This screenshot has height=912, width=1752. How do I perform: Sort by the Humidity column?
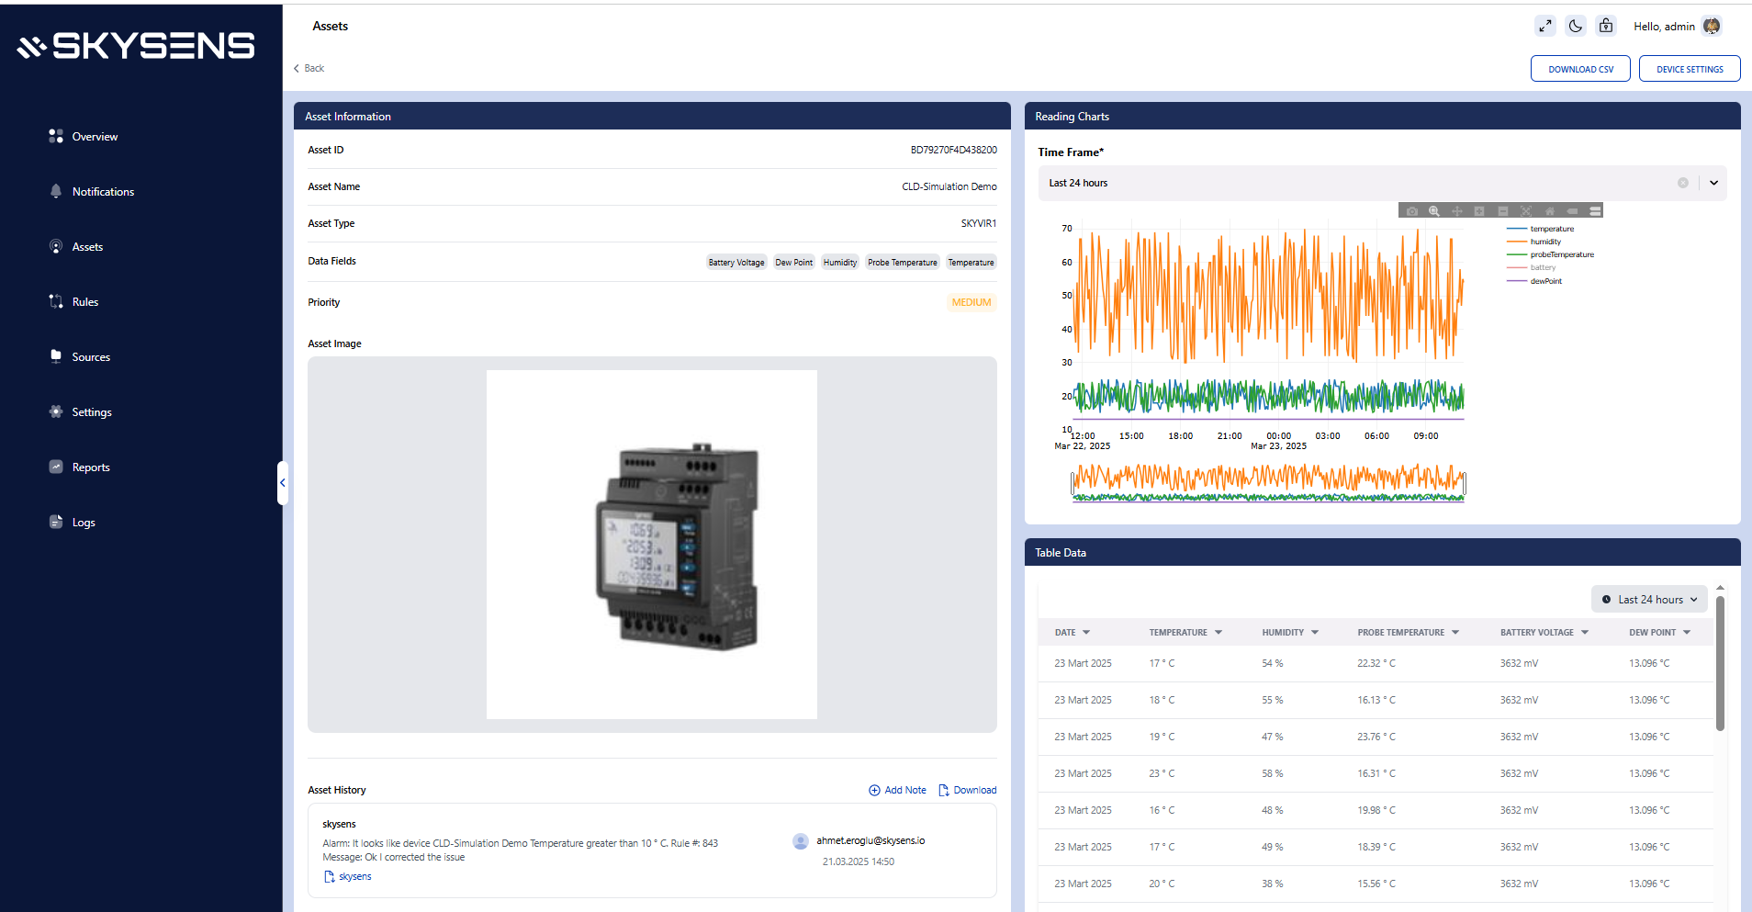tap(1290, 632)
